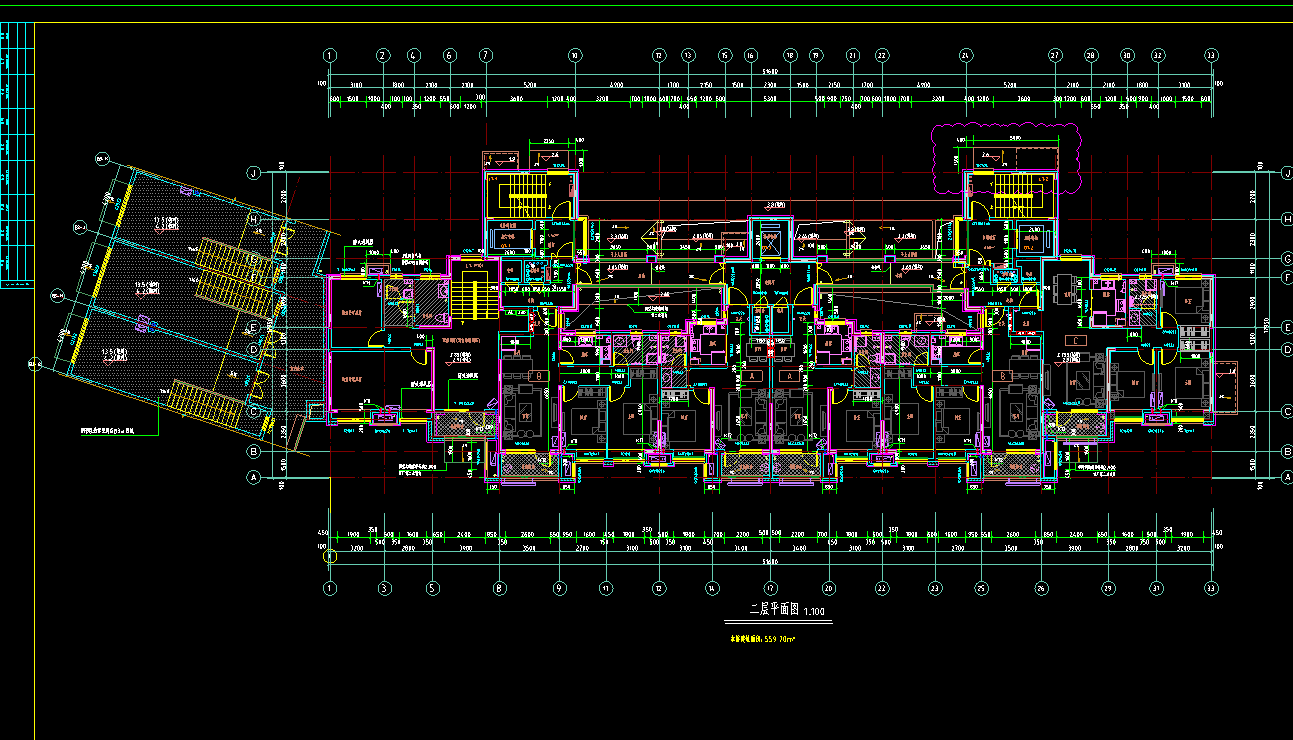This screenshot has height=740, width=1293.
Task: Select right-side axis bubble H
Action: 1286,218
